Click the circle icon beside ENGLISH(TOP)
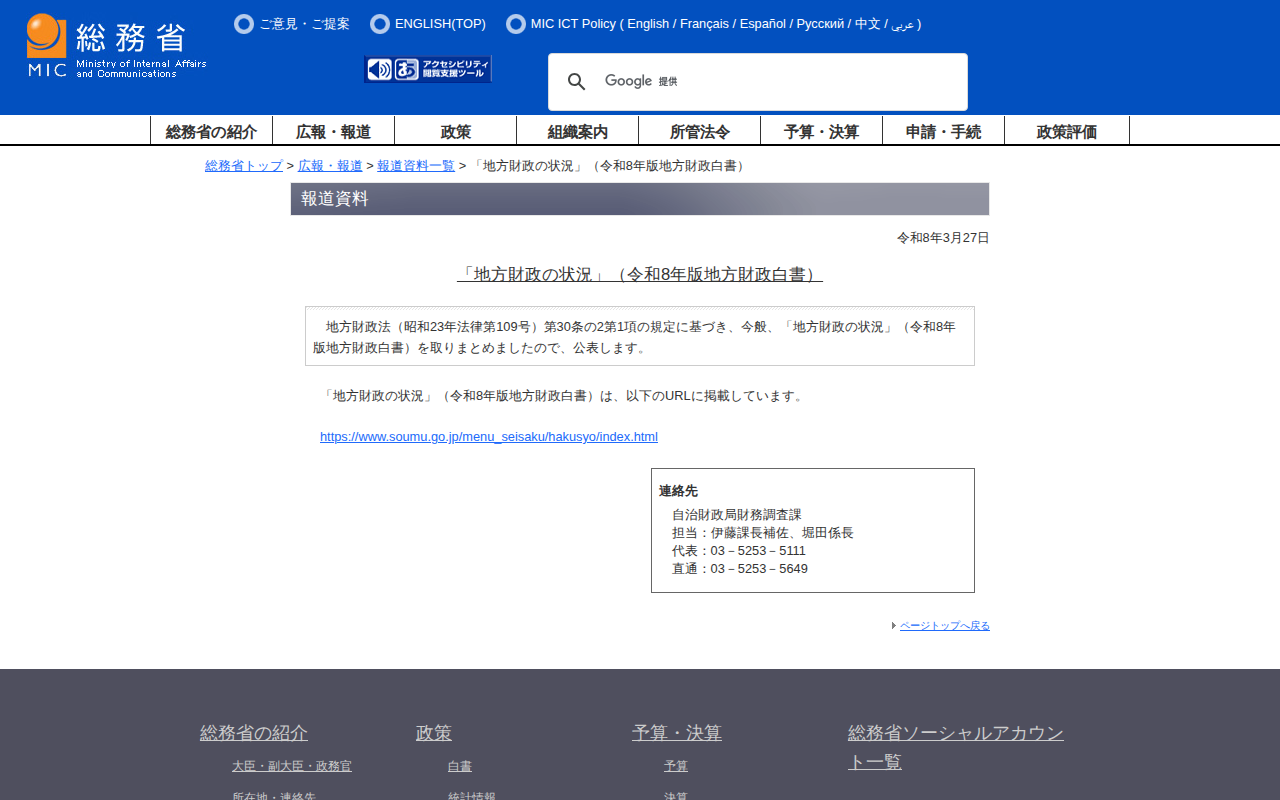The image size is (1280, 800). point(380,24)
